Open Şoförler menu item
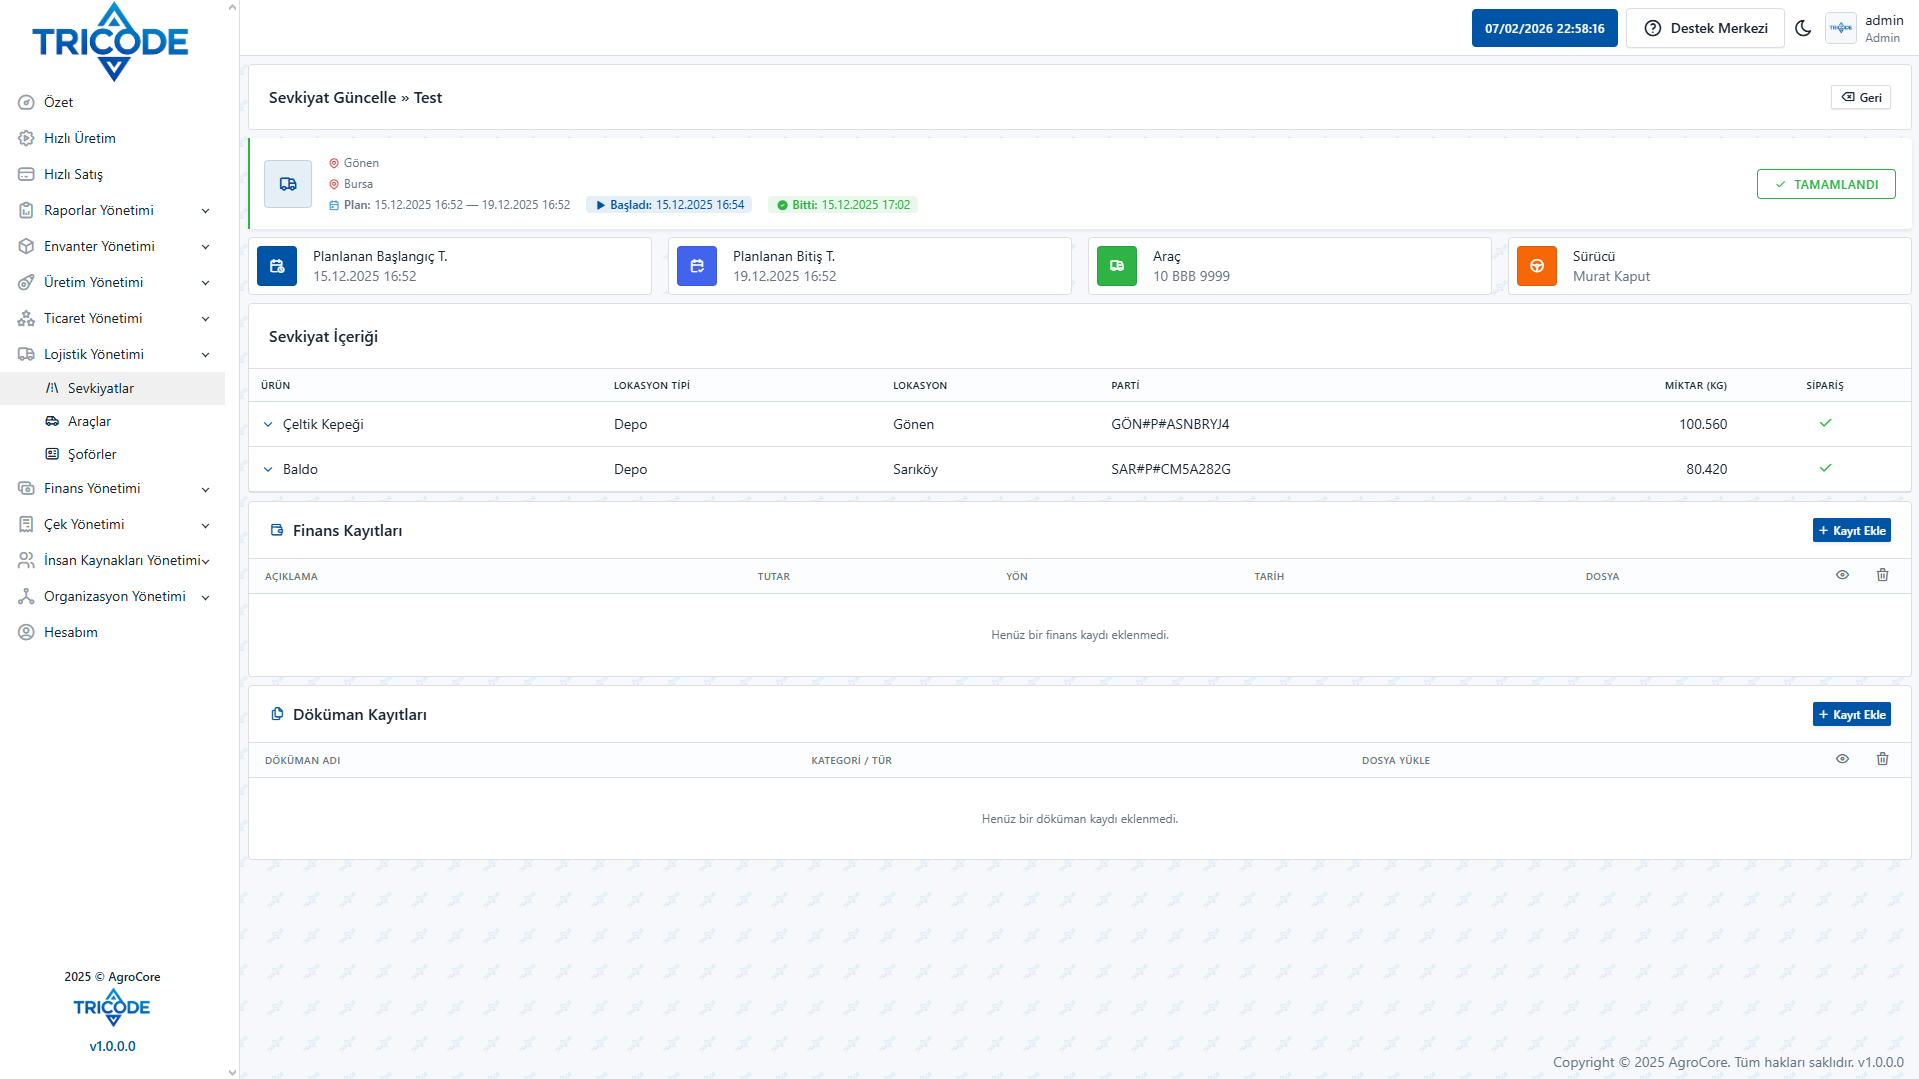Image resolution: width=1919 pixels, height=1079 pixels. coord(92,455)
